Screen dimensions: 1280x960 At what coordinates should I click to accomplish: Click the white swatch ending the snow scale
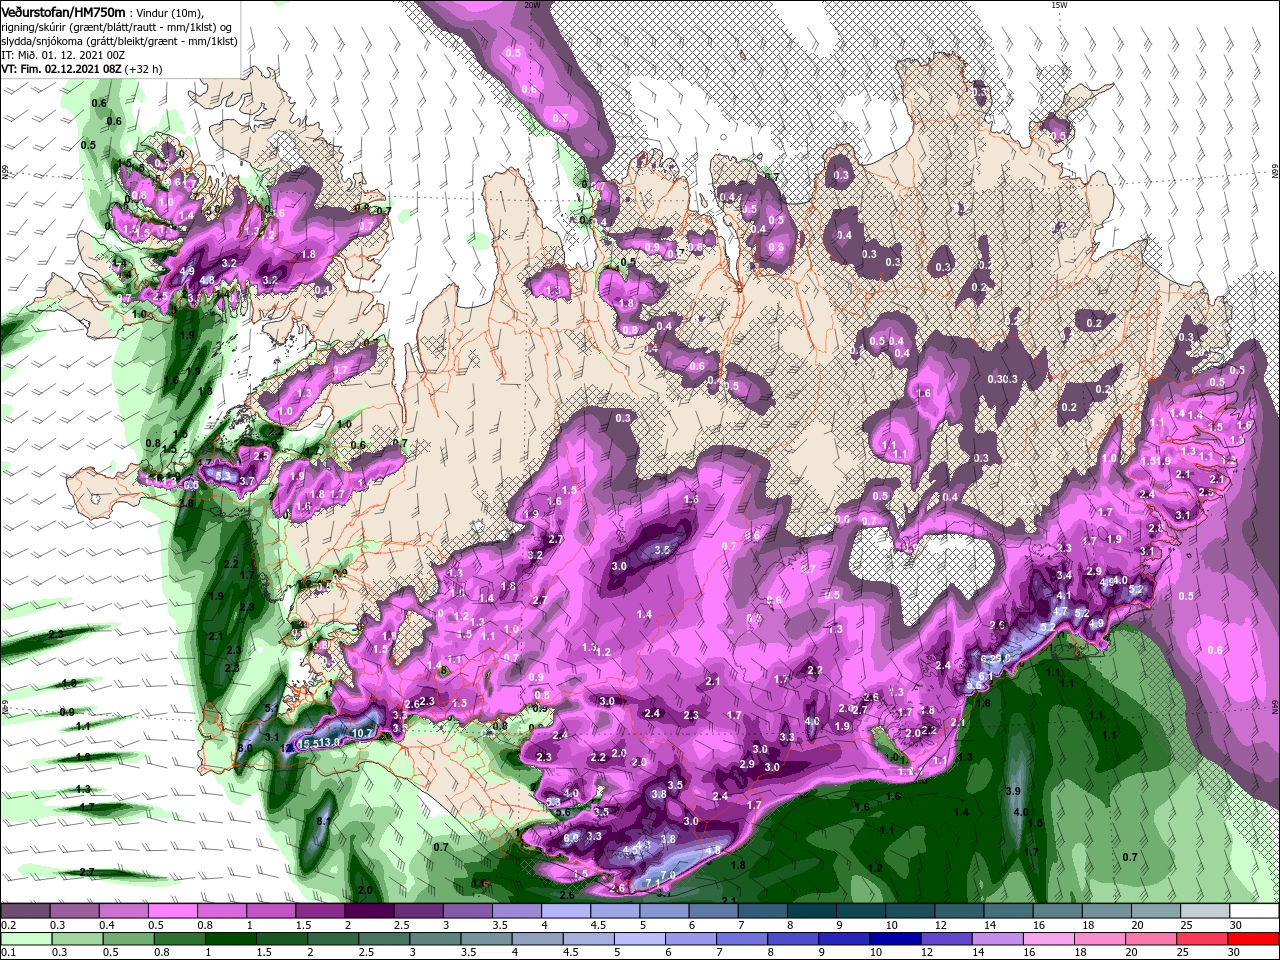(x=1255, y=911)
